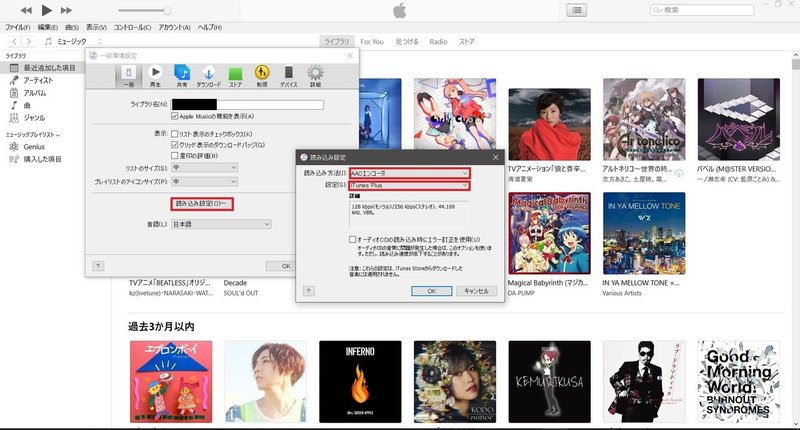Open the Magical Babyrinth album cover
The width and height of the screenshot is (800, 430).
pos(549,233)
